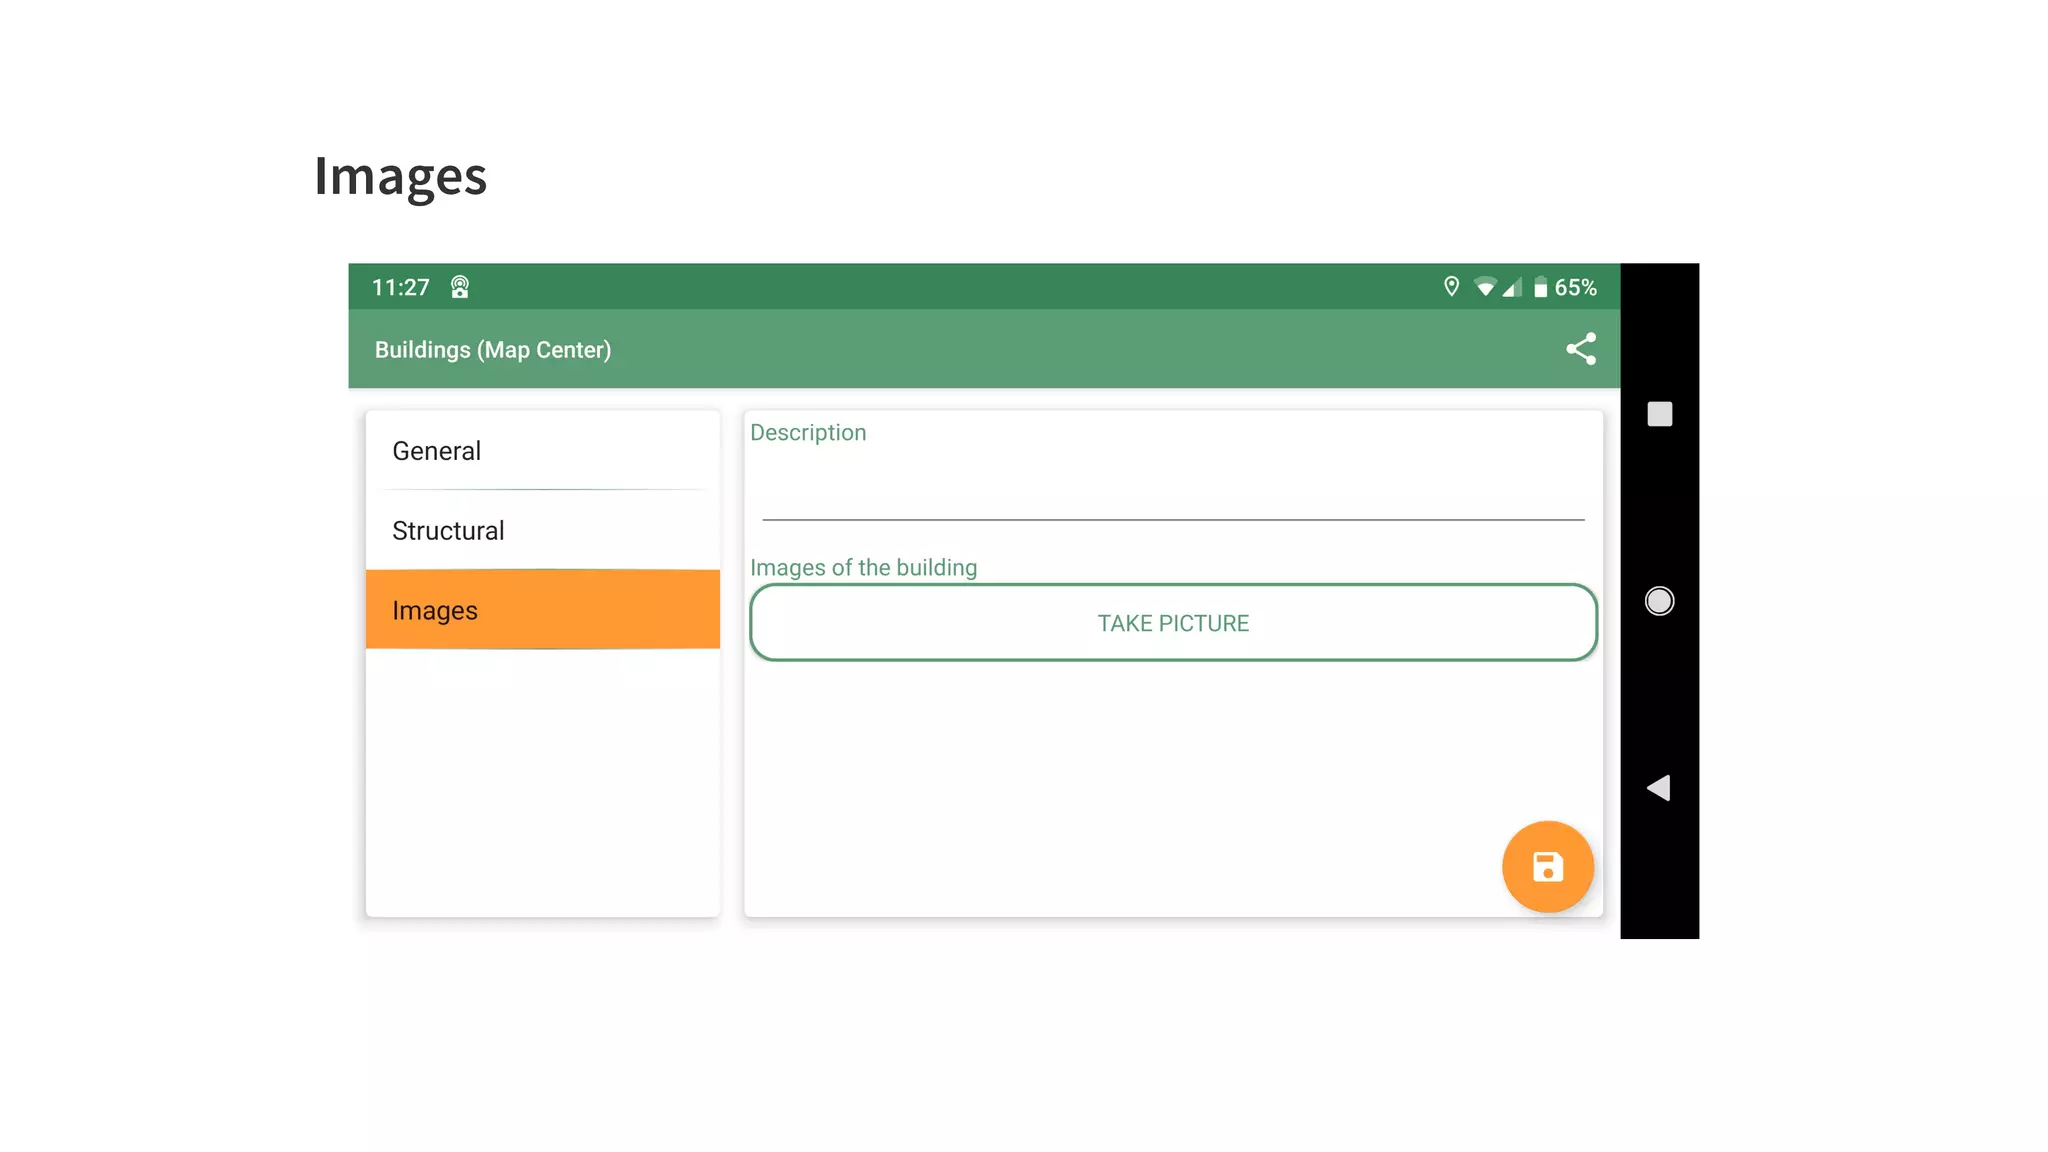
Task: Tap the Wi-Fi status bar icon
Action: (x=1485, y=288)
